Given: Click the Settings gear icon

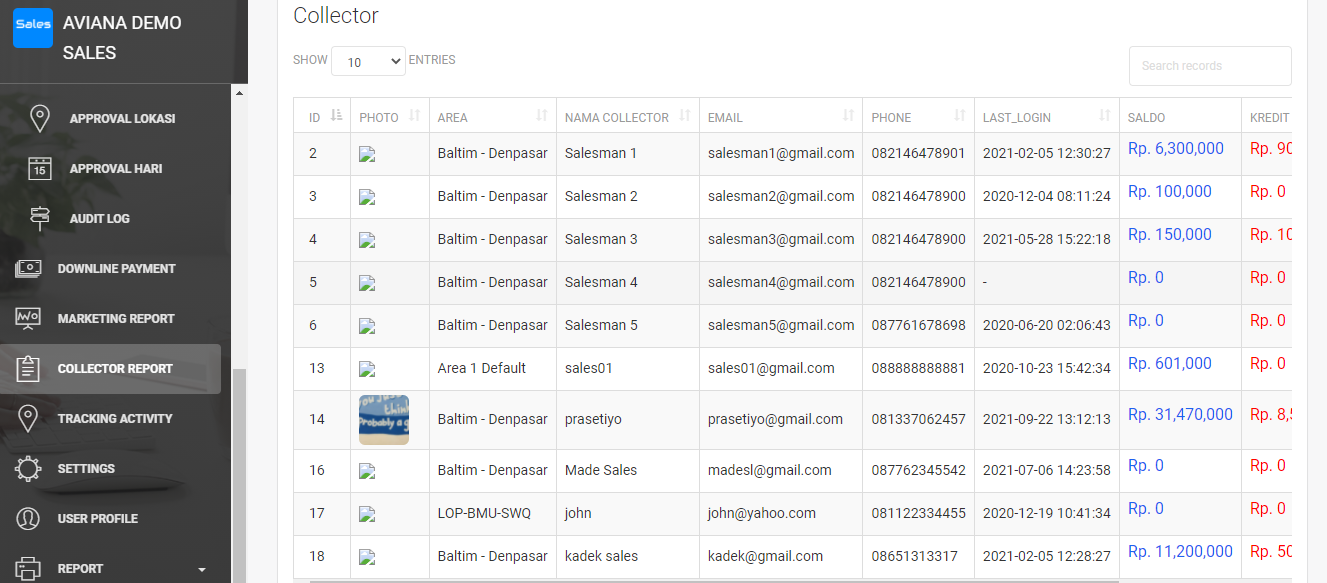Looking at the screenshot, I should click(x=28, y=468).
